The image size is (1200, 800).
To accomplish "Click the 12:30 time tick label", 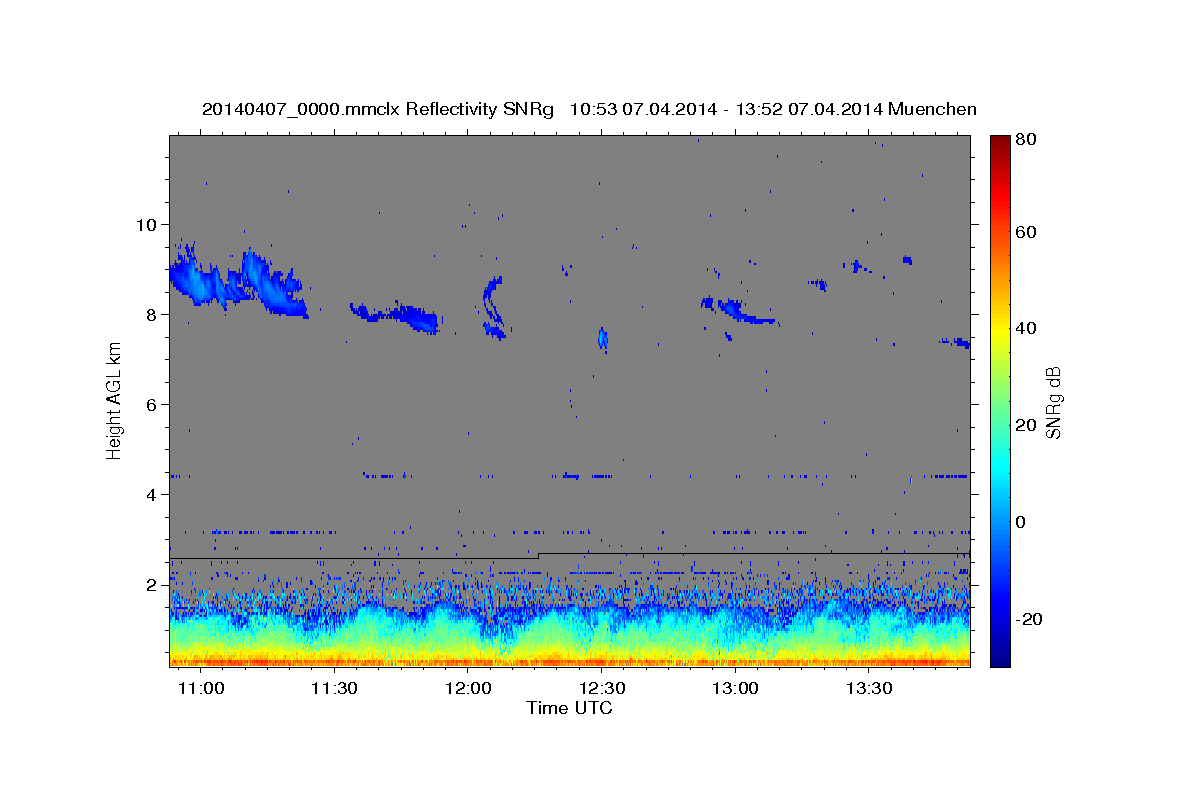I will click(x=602, y=689).
